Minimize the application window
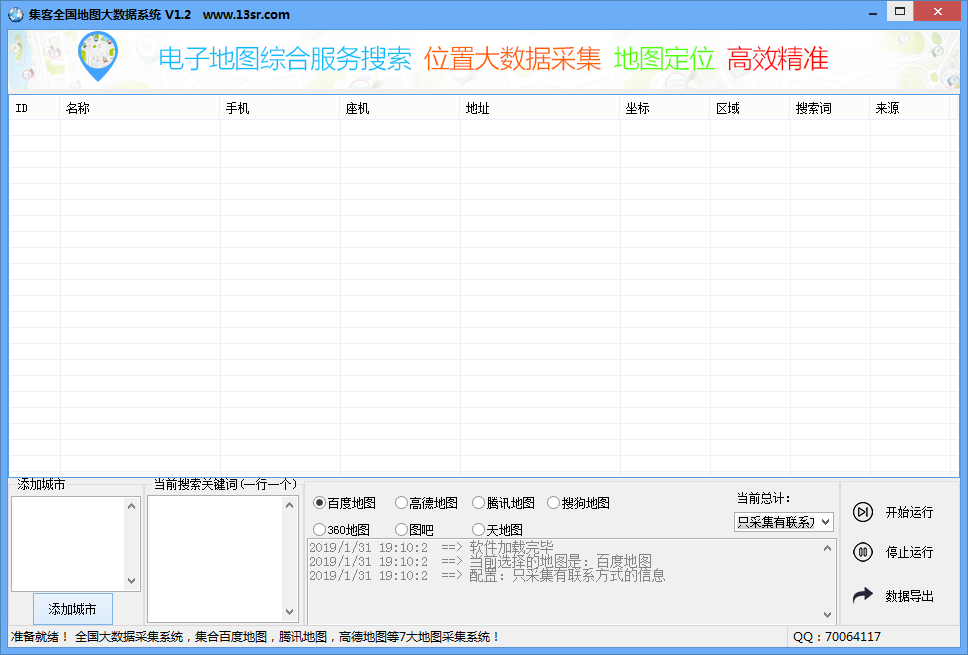This screenshot has width=968, height=655. click(873, 13)
